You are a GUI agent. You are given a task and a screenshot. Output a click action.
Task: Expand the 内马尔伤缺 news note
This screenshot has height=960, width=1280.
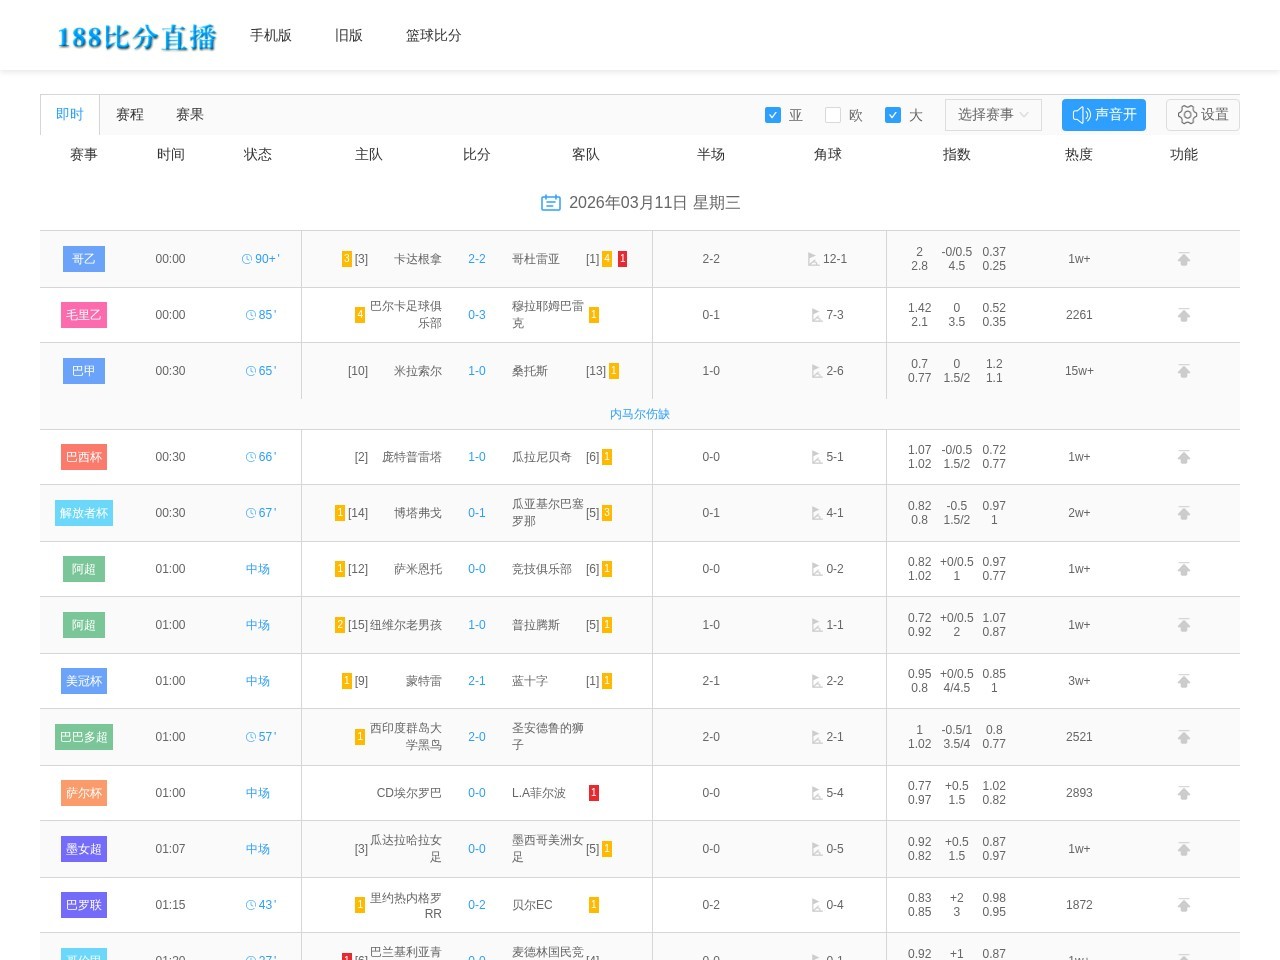(x=639, y=413)
